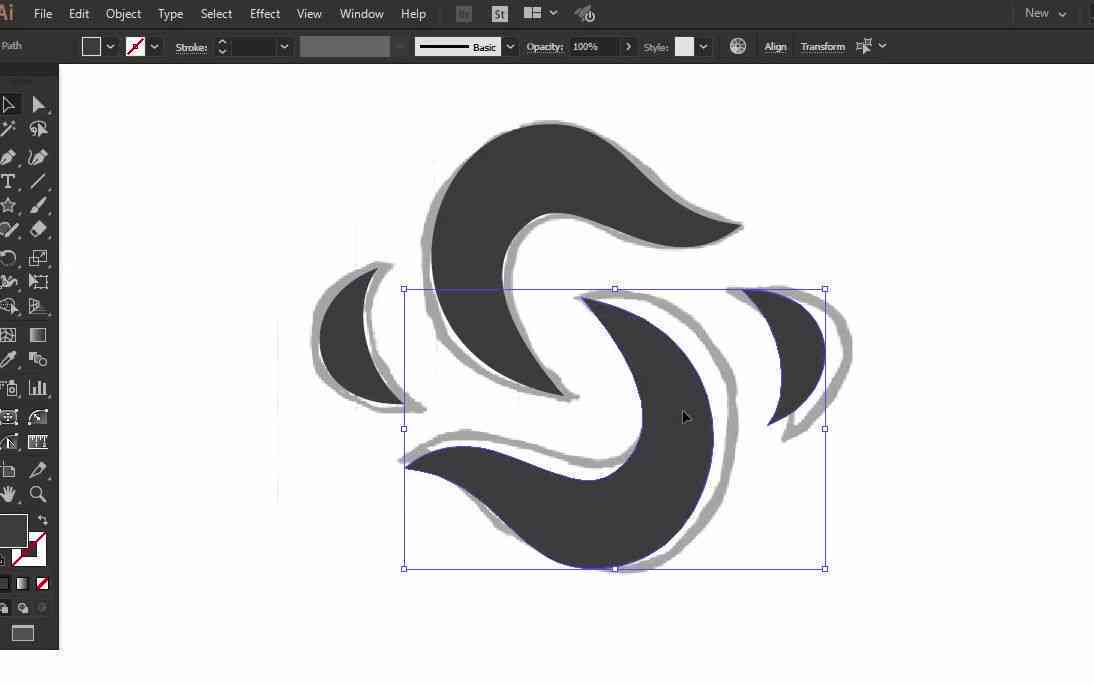Open the graphic Style dropdown
The image size is (1094, 684).
tap(703, 47)
